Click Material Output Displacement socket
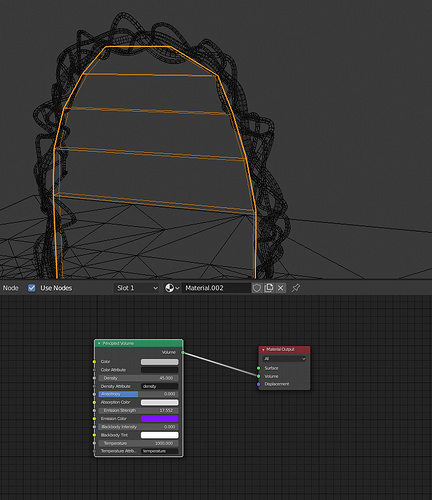This screenshot has width=432, height=500. 258,384
